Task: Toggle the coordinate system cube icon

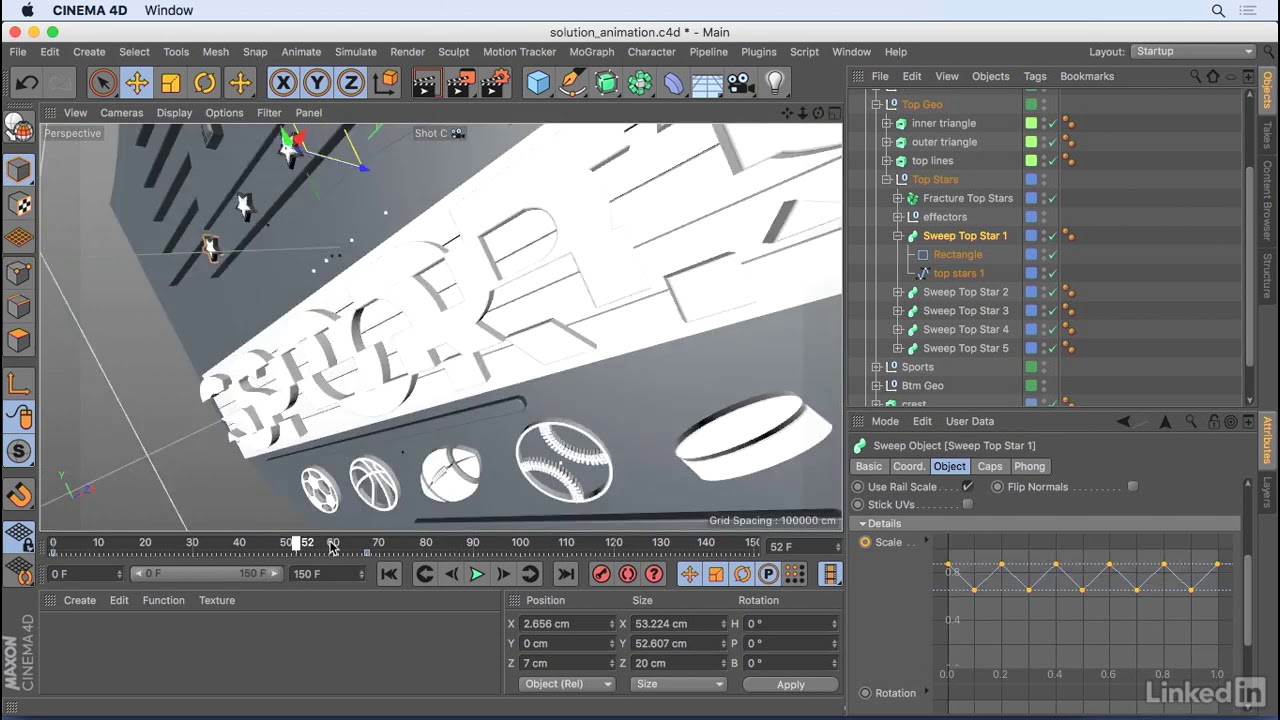Action: pyautogui.click(x=386, y=83)
